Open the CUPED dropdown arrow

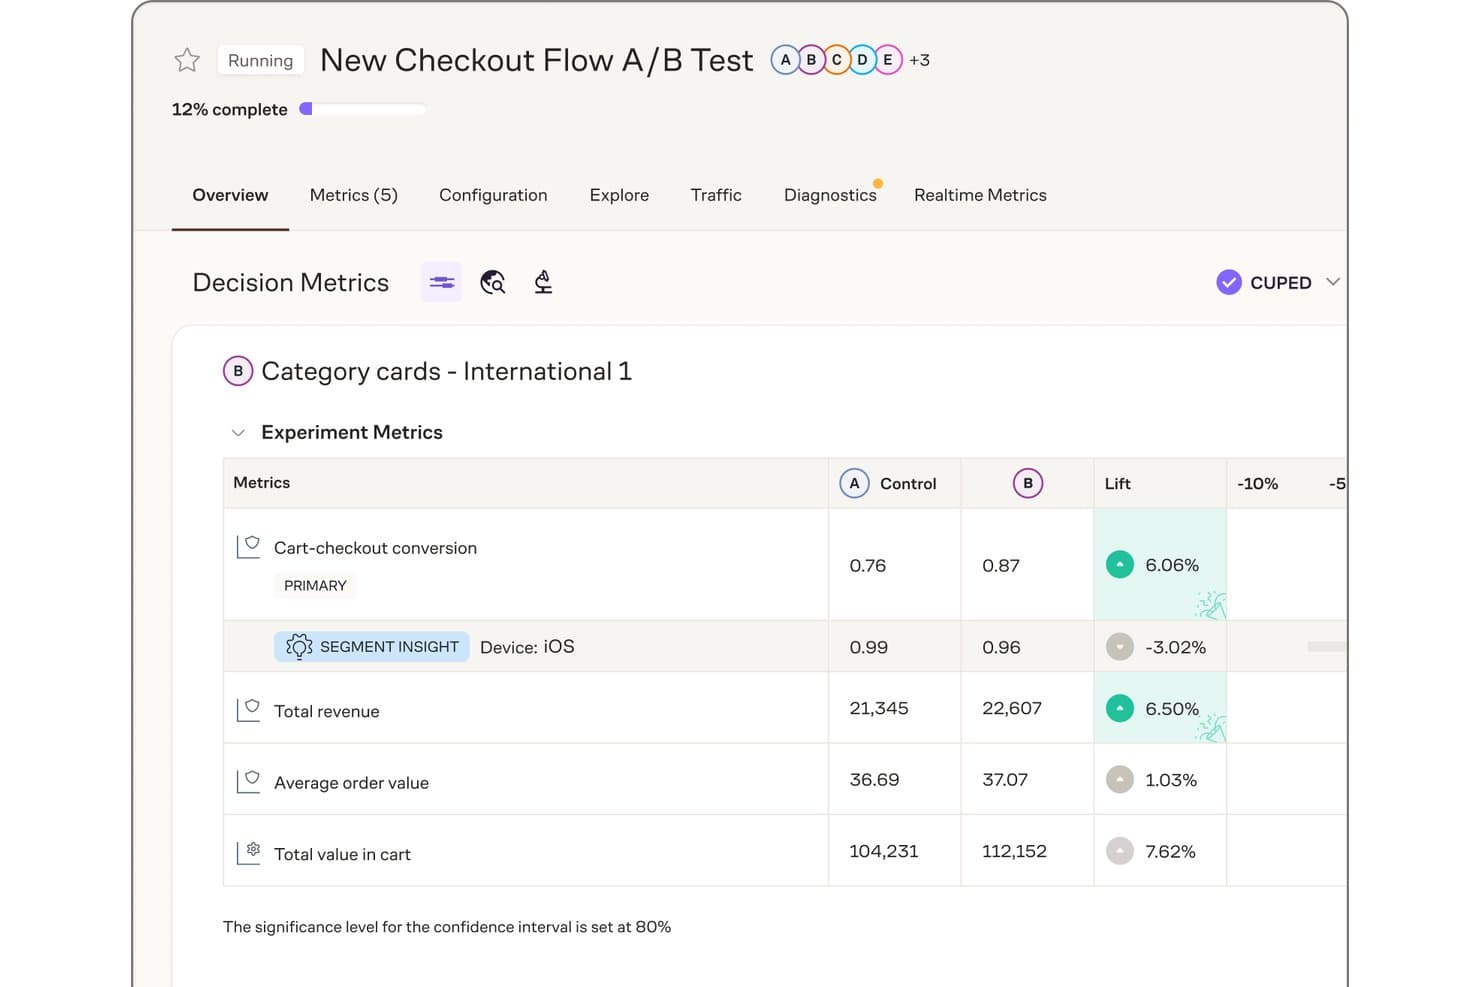[x=1332, y=282]
